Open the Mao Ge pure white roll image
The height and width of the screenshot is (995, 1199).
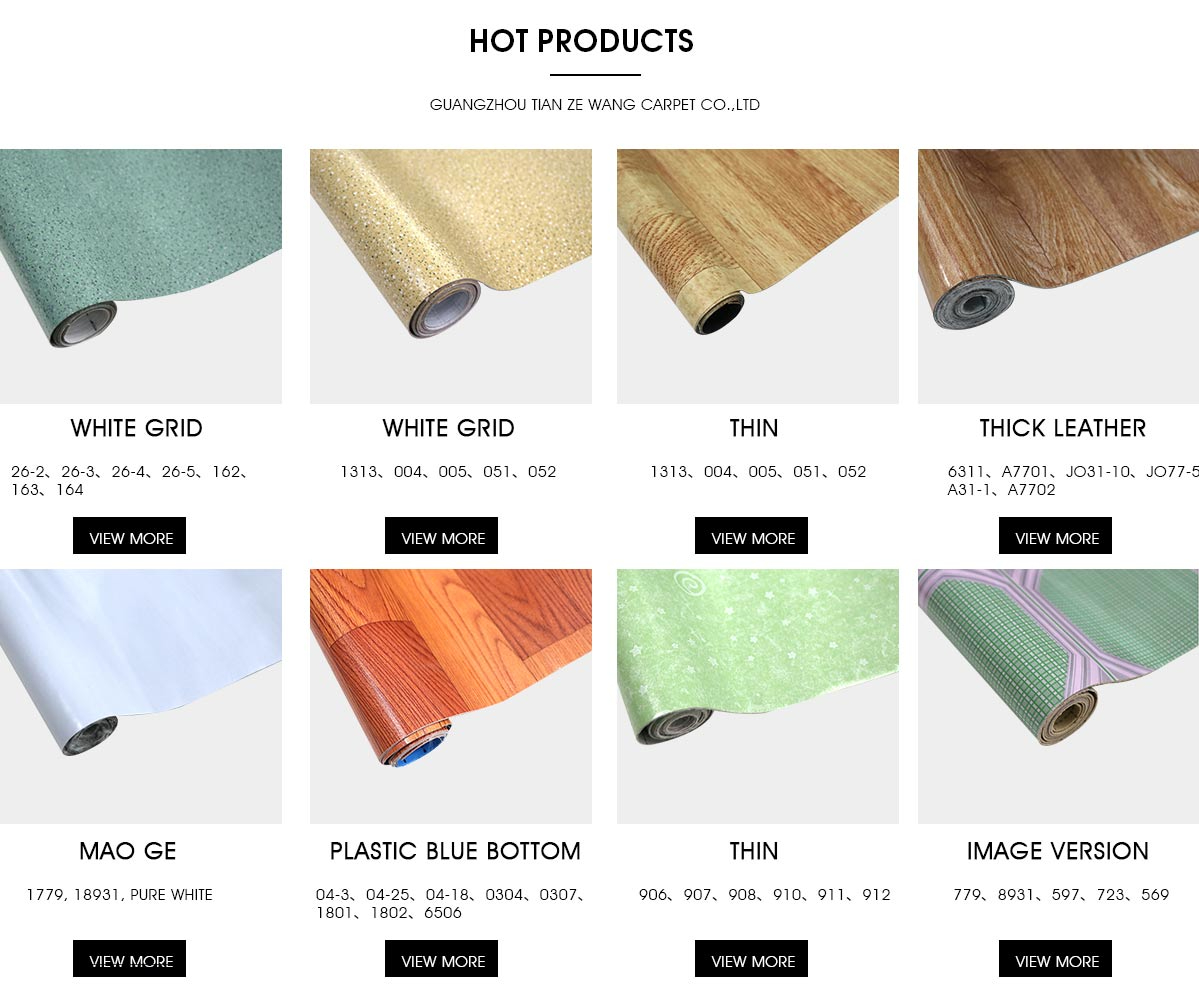[x=141, y=696]
